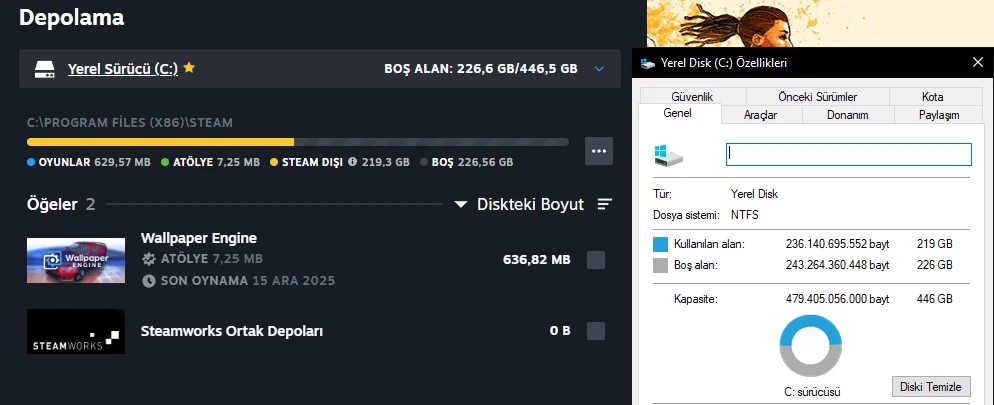Click the 479.405.056.000 bayt capacity value

click(837, 299)
